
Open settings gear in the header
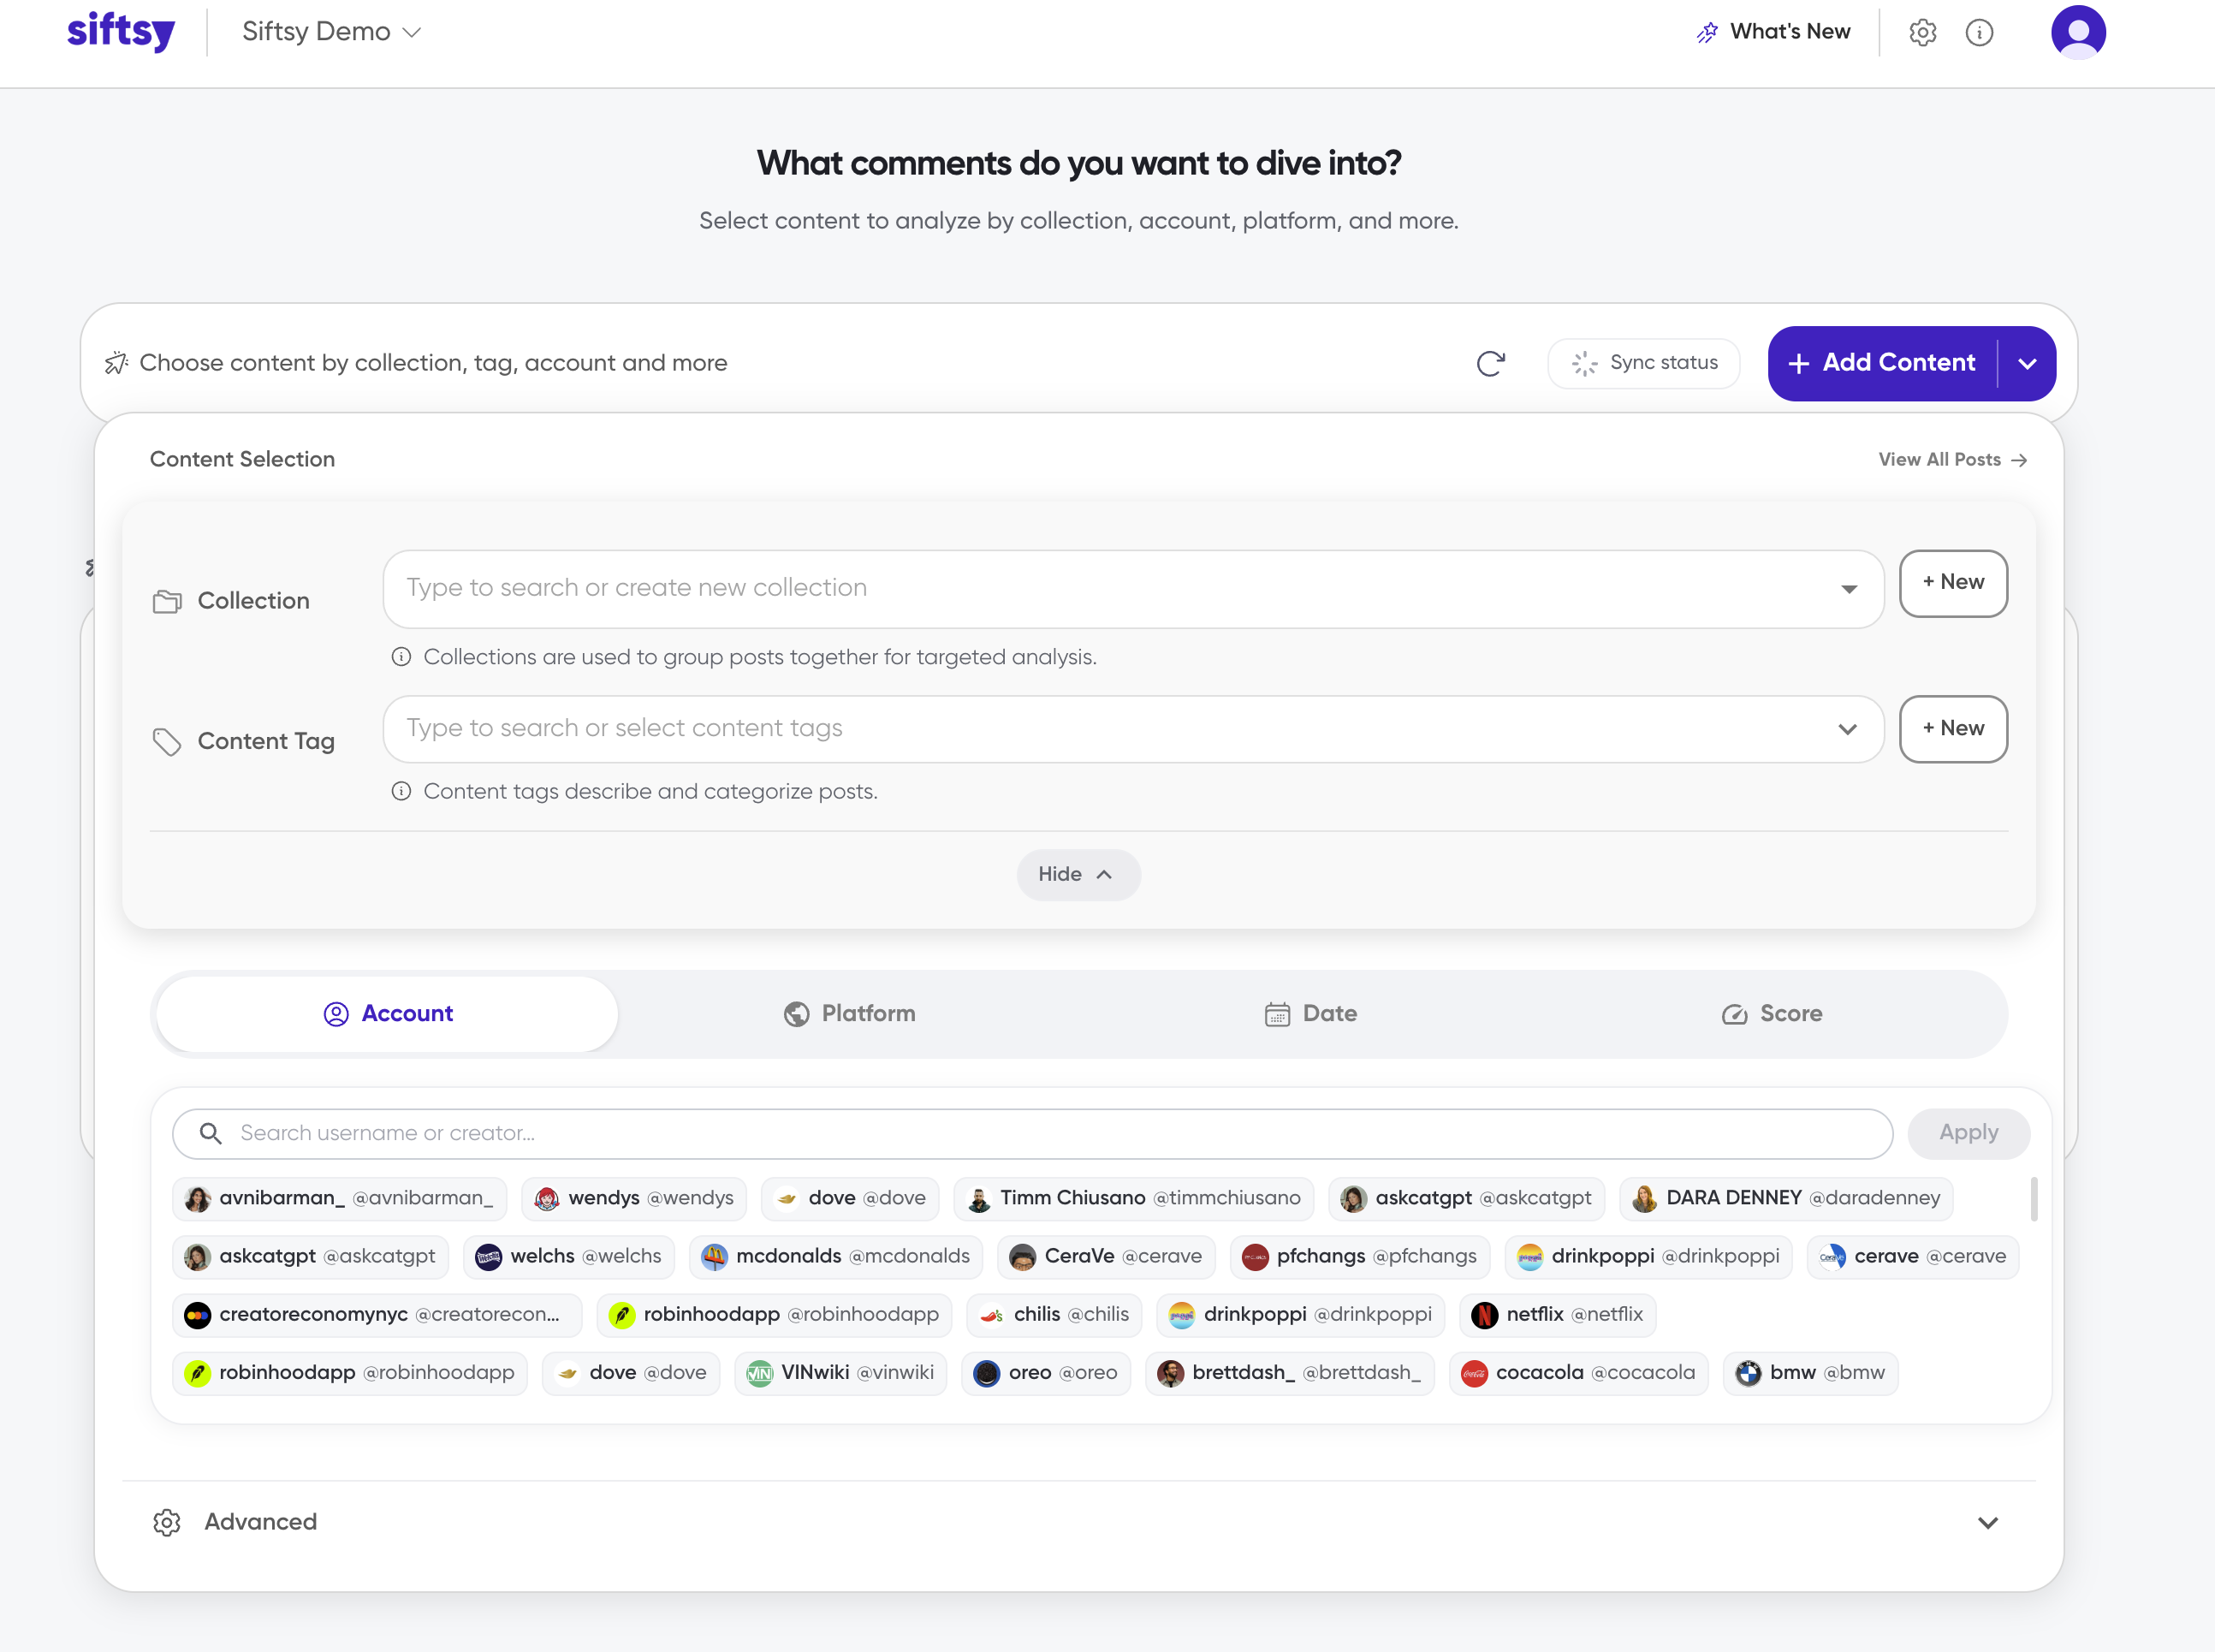pyautogui.click(x=1922, y=32)
